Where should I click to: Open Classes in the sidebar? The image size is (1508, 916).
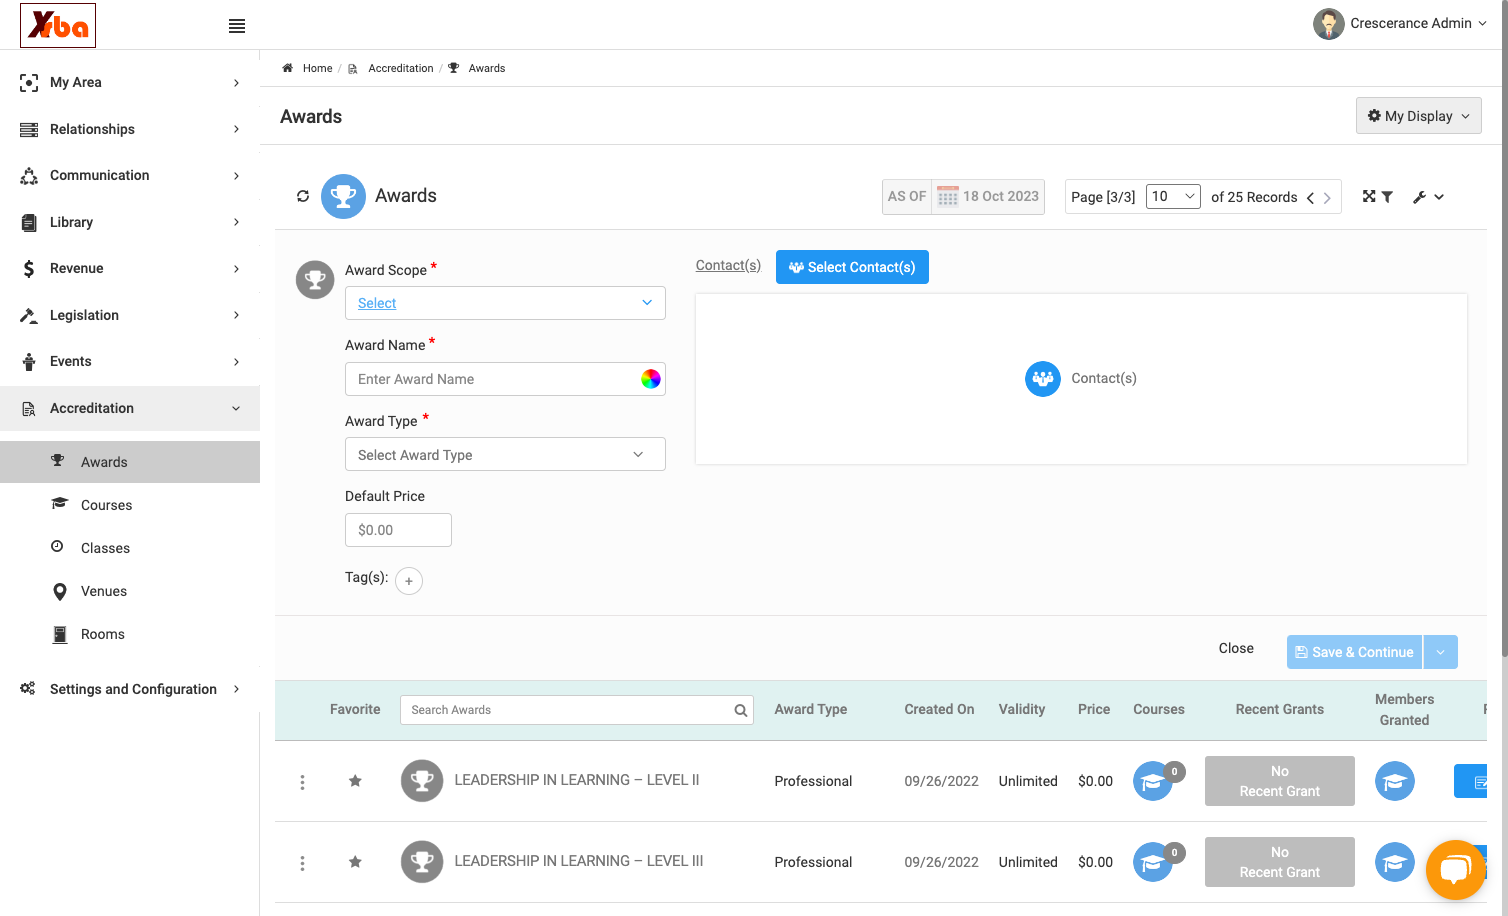(105, 548)
